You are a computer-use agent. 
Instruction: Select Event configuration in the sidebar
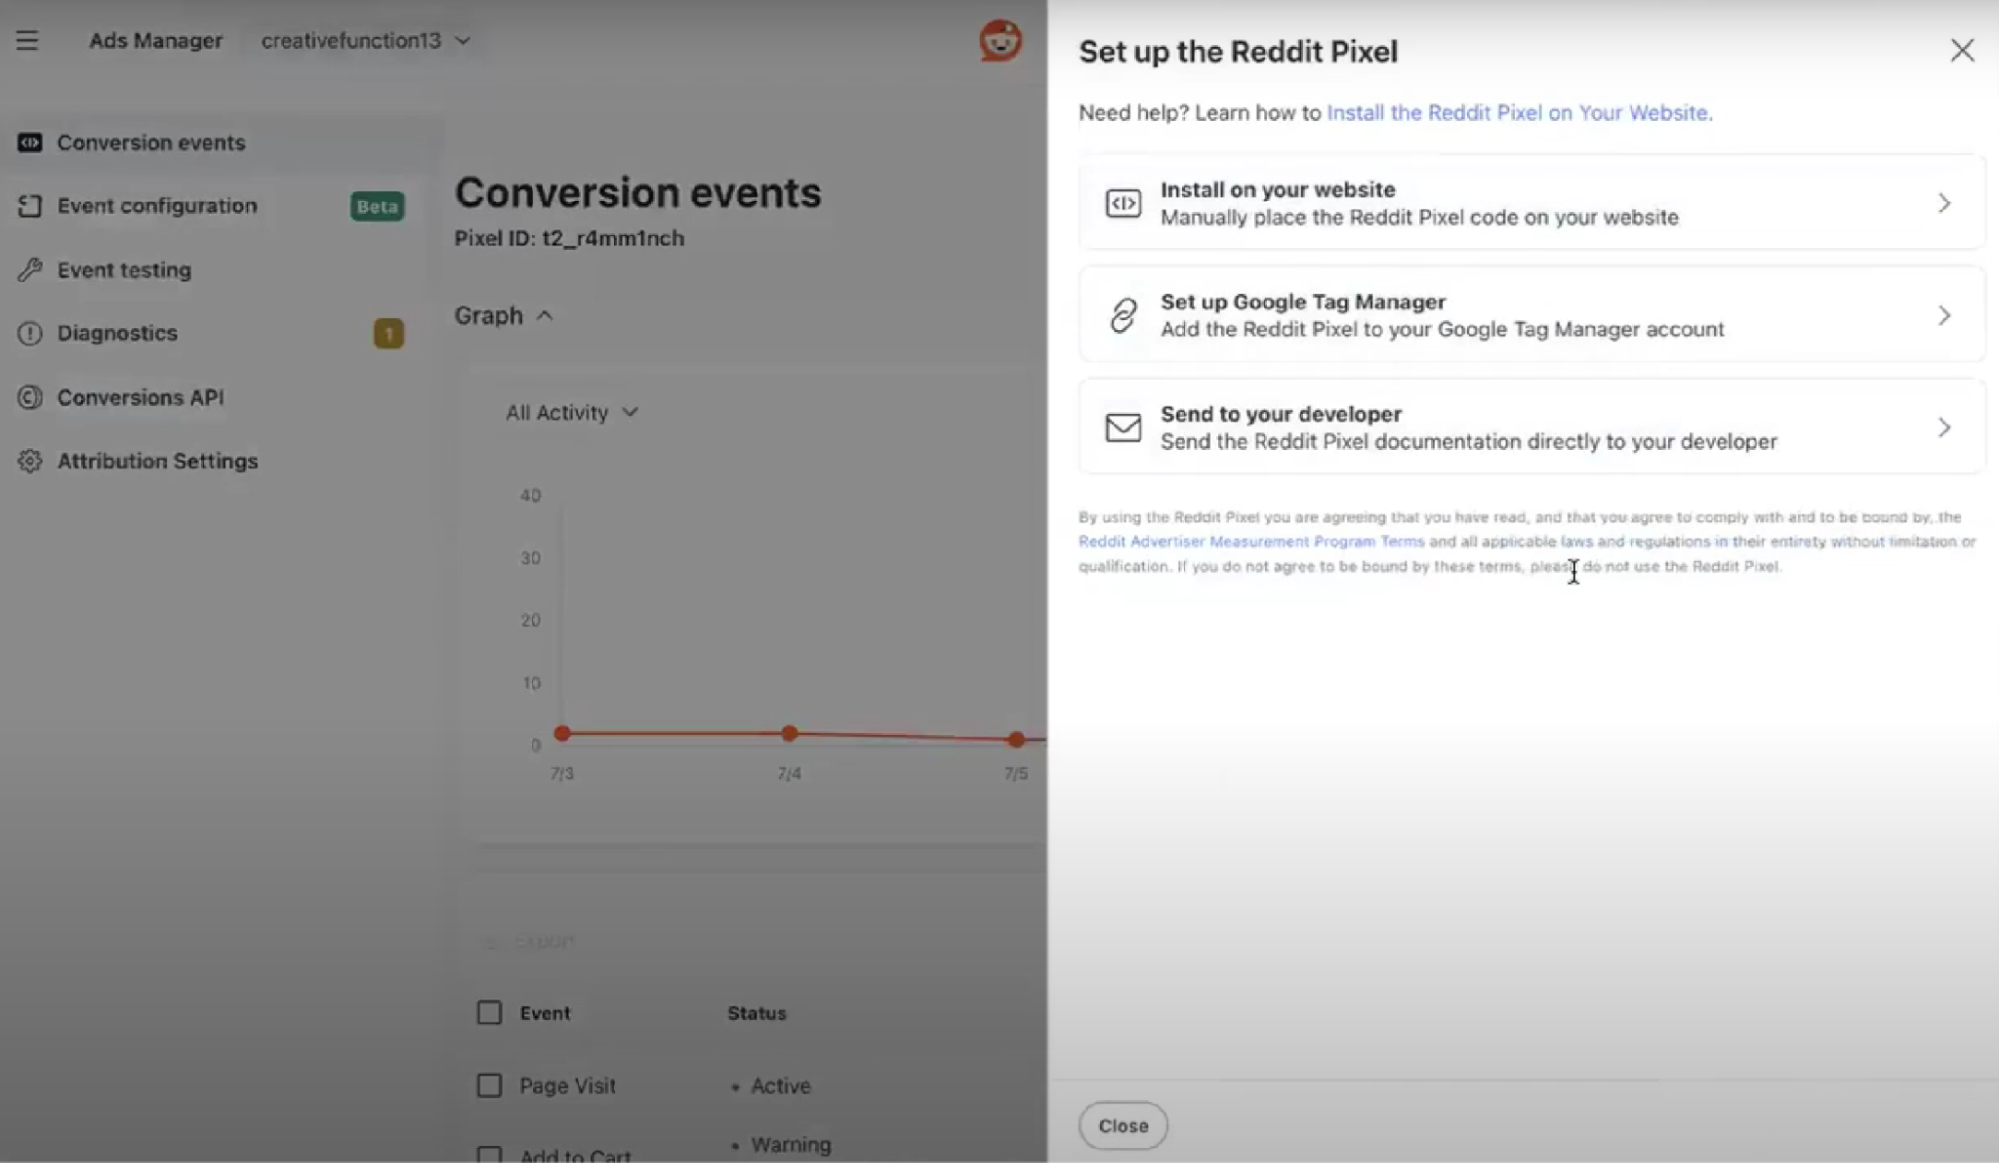pos(156,206)
